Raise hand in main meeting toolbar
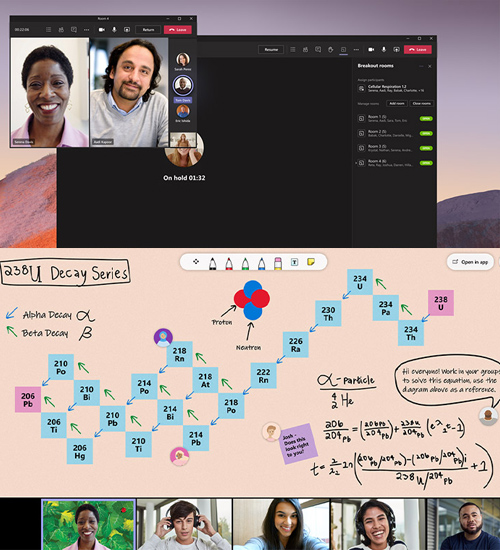This screenshot has width=500, height=550. click(331, 49)
